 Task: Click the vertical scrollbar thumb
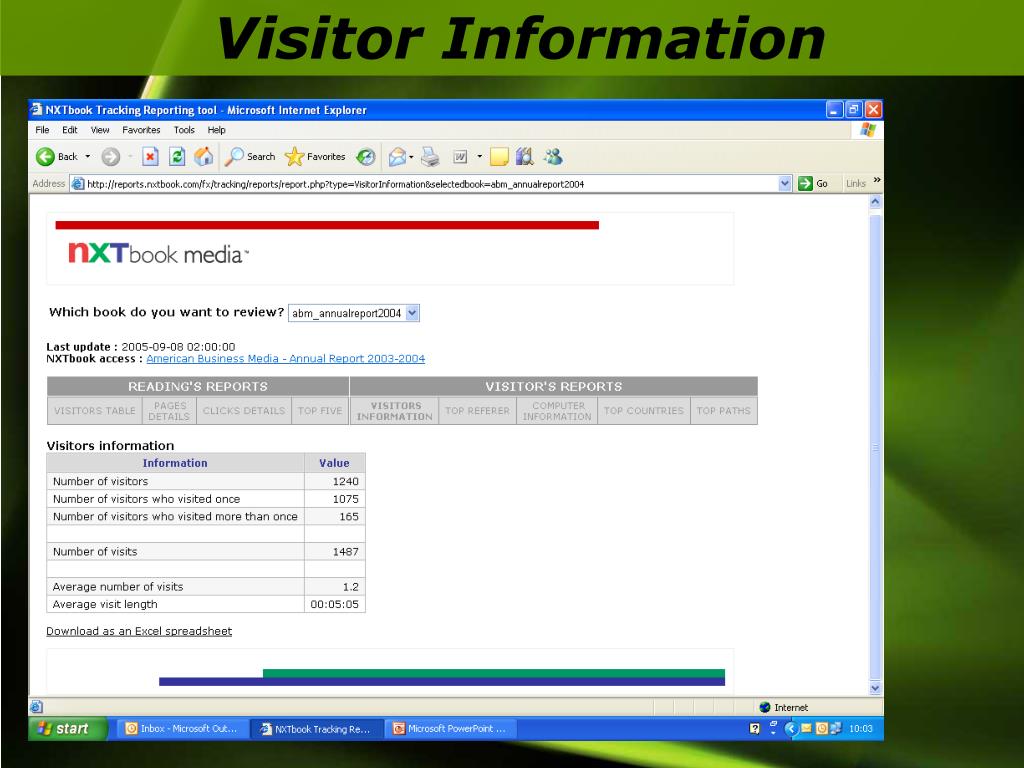point(876,447)
